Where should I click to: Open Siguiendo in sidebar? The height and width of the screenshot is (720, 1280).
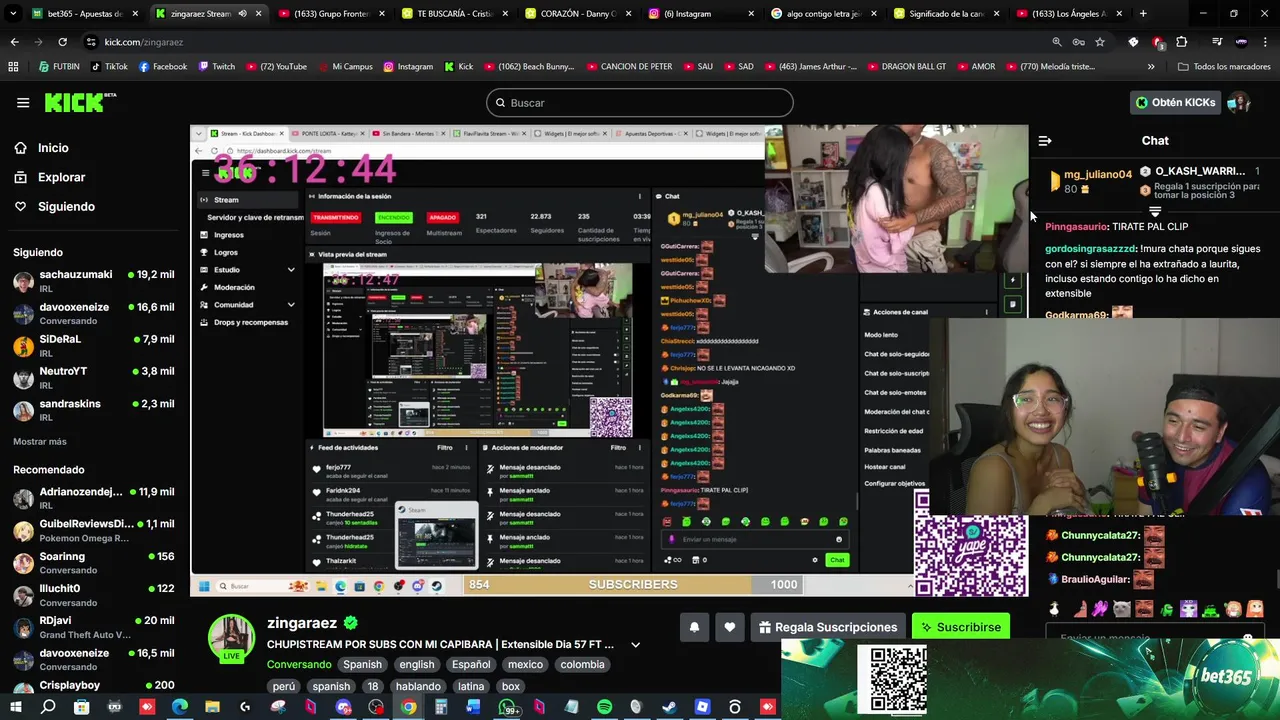[x=66, y=206]
